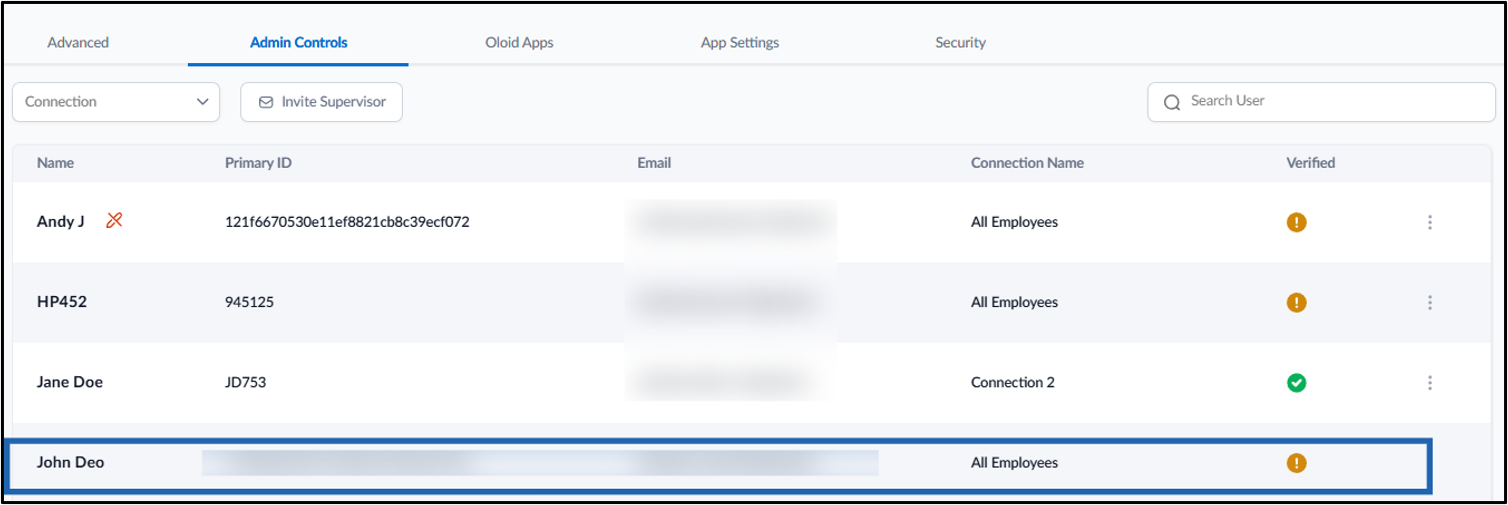Select the name Andy J
Viewport: 1508px width, 505px height.
point(61,222)
